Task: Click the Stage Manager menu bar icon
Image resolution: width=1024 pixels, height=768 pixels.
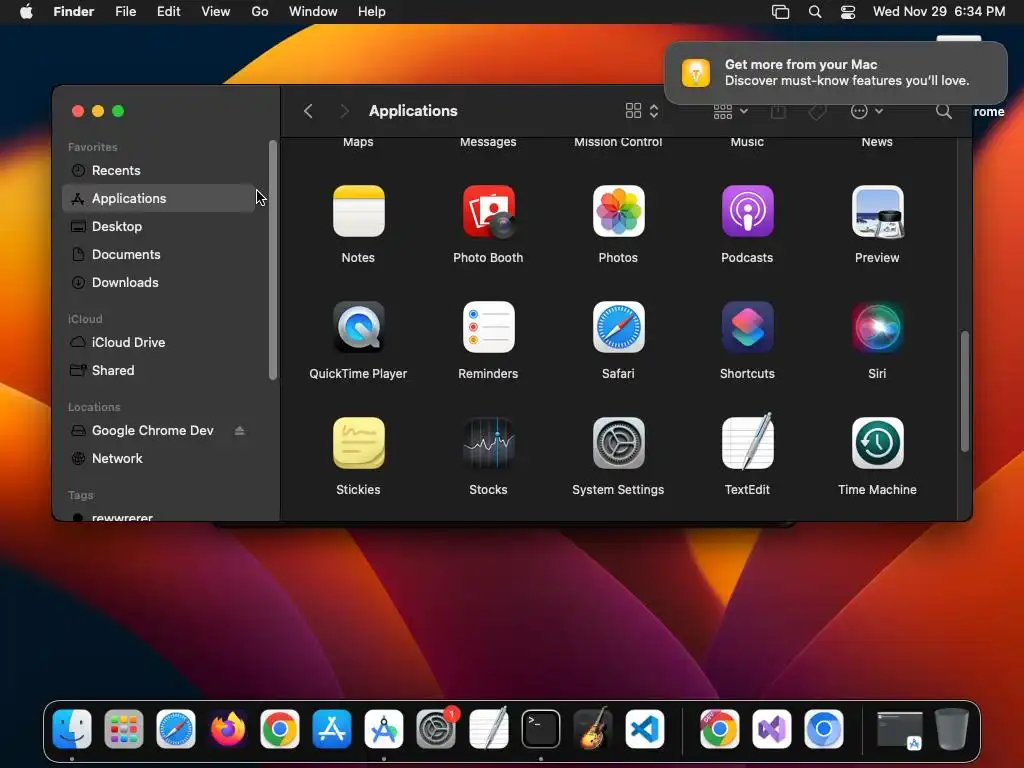Action: 780,12
